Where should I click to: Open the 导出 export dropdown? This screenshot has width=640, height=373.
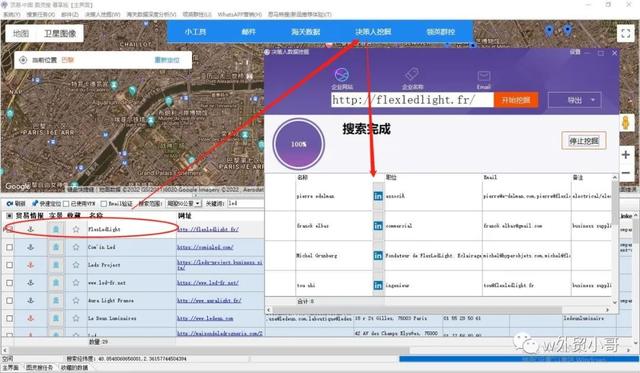click(x=574, y=100)
